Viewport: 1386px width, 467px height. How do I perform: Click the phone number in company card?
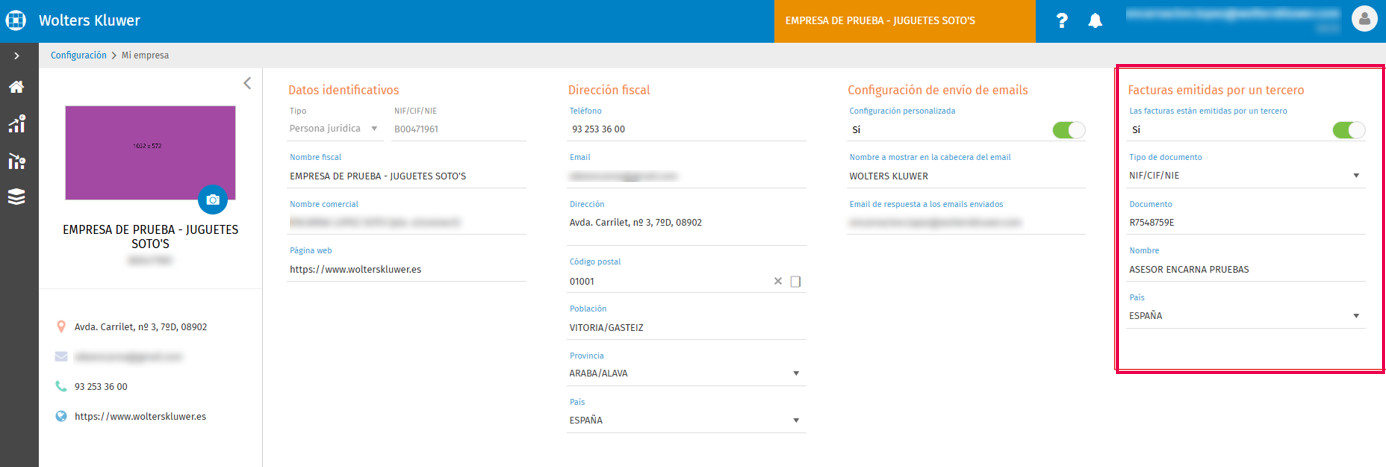click(x=101, y=386)
